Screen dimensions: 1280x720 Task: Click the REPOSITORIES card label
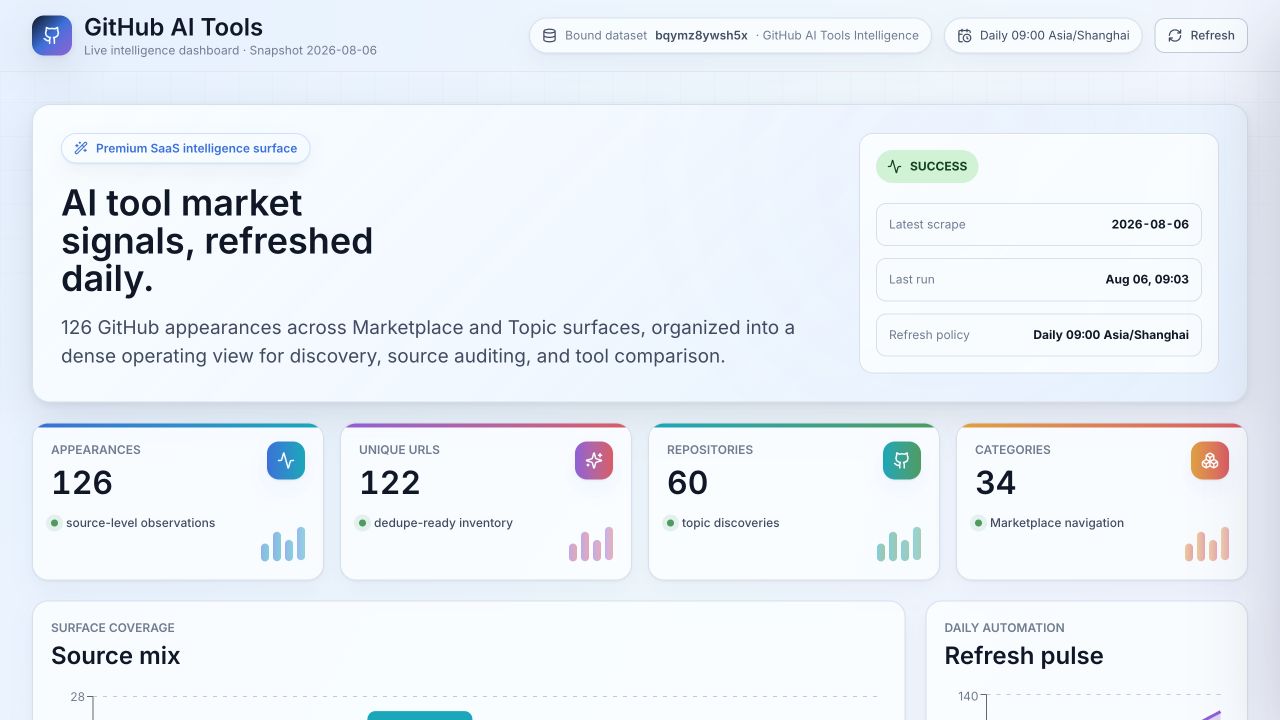point(710,450)
